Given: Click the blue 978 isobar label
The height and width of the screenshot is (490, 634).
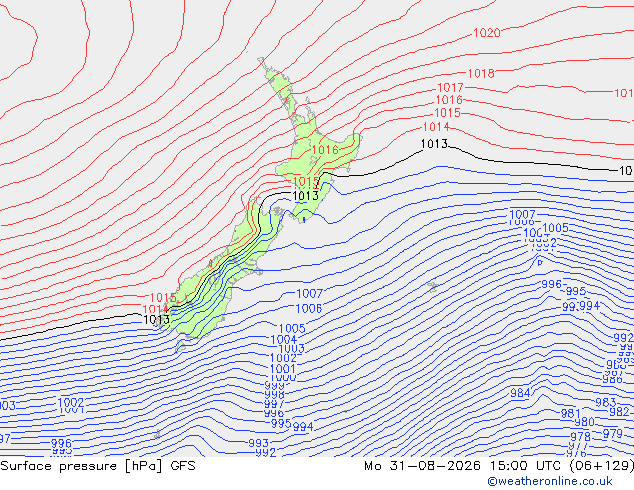Looking at the screenshot, I should point(581,437).
